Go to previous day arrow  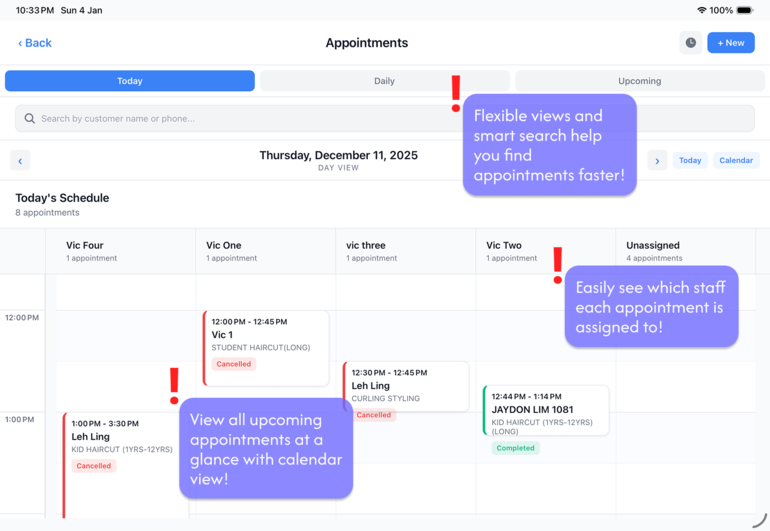click(20, 160)
